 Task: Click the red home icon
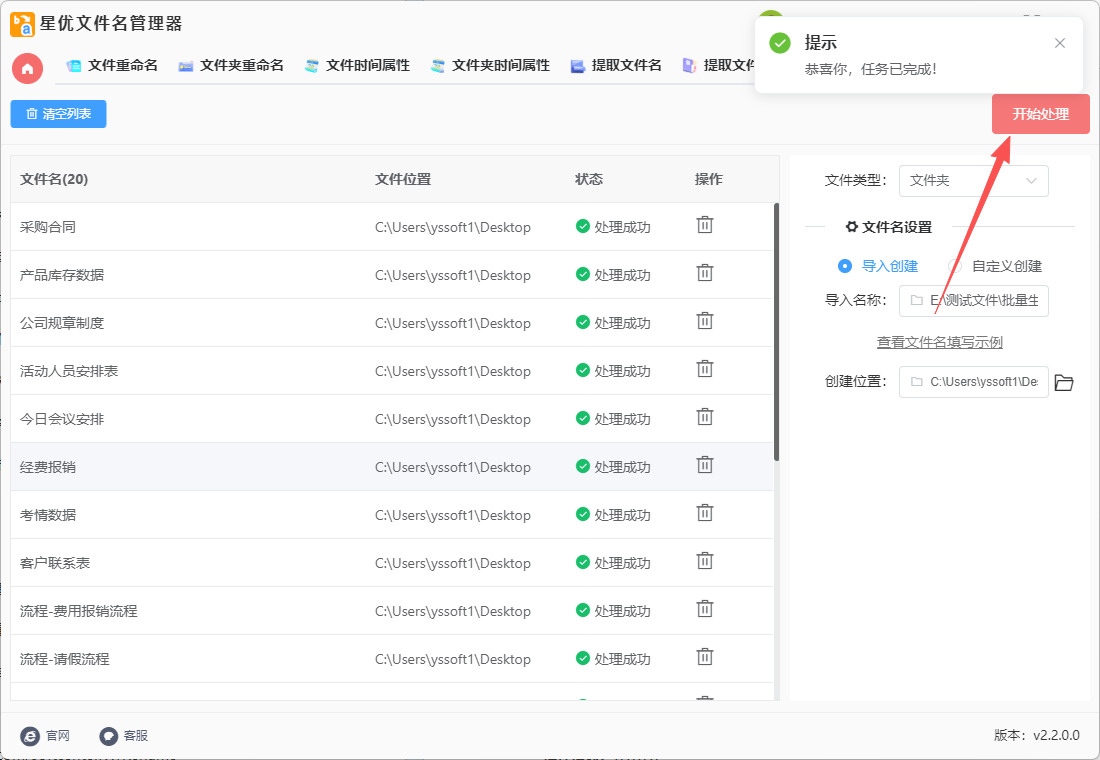point(27,68)
